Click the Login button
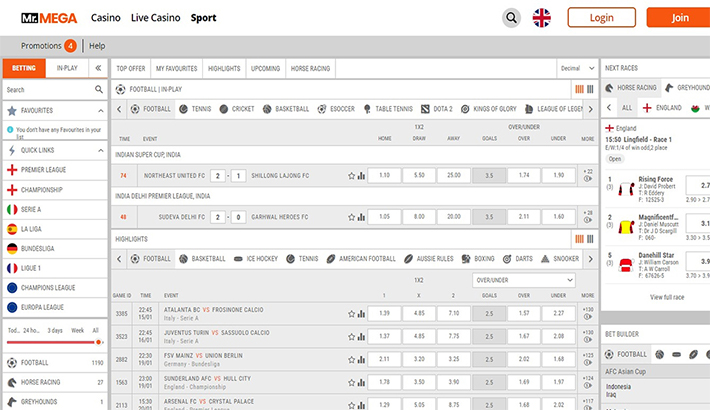Screen dimensions: 710x410 point(601,18)
